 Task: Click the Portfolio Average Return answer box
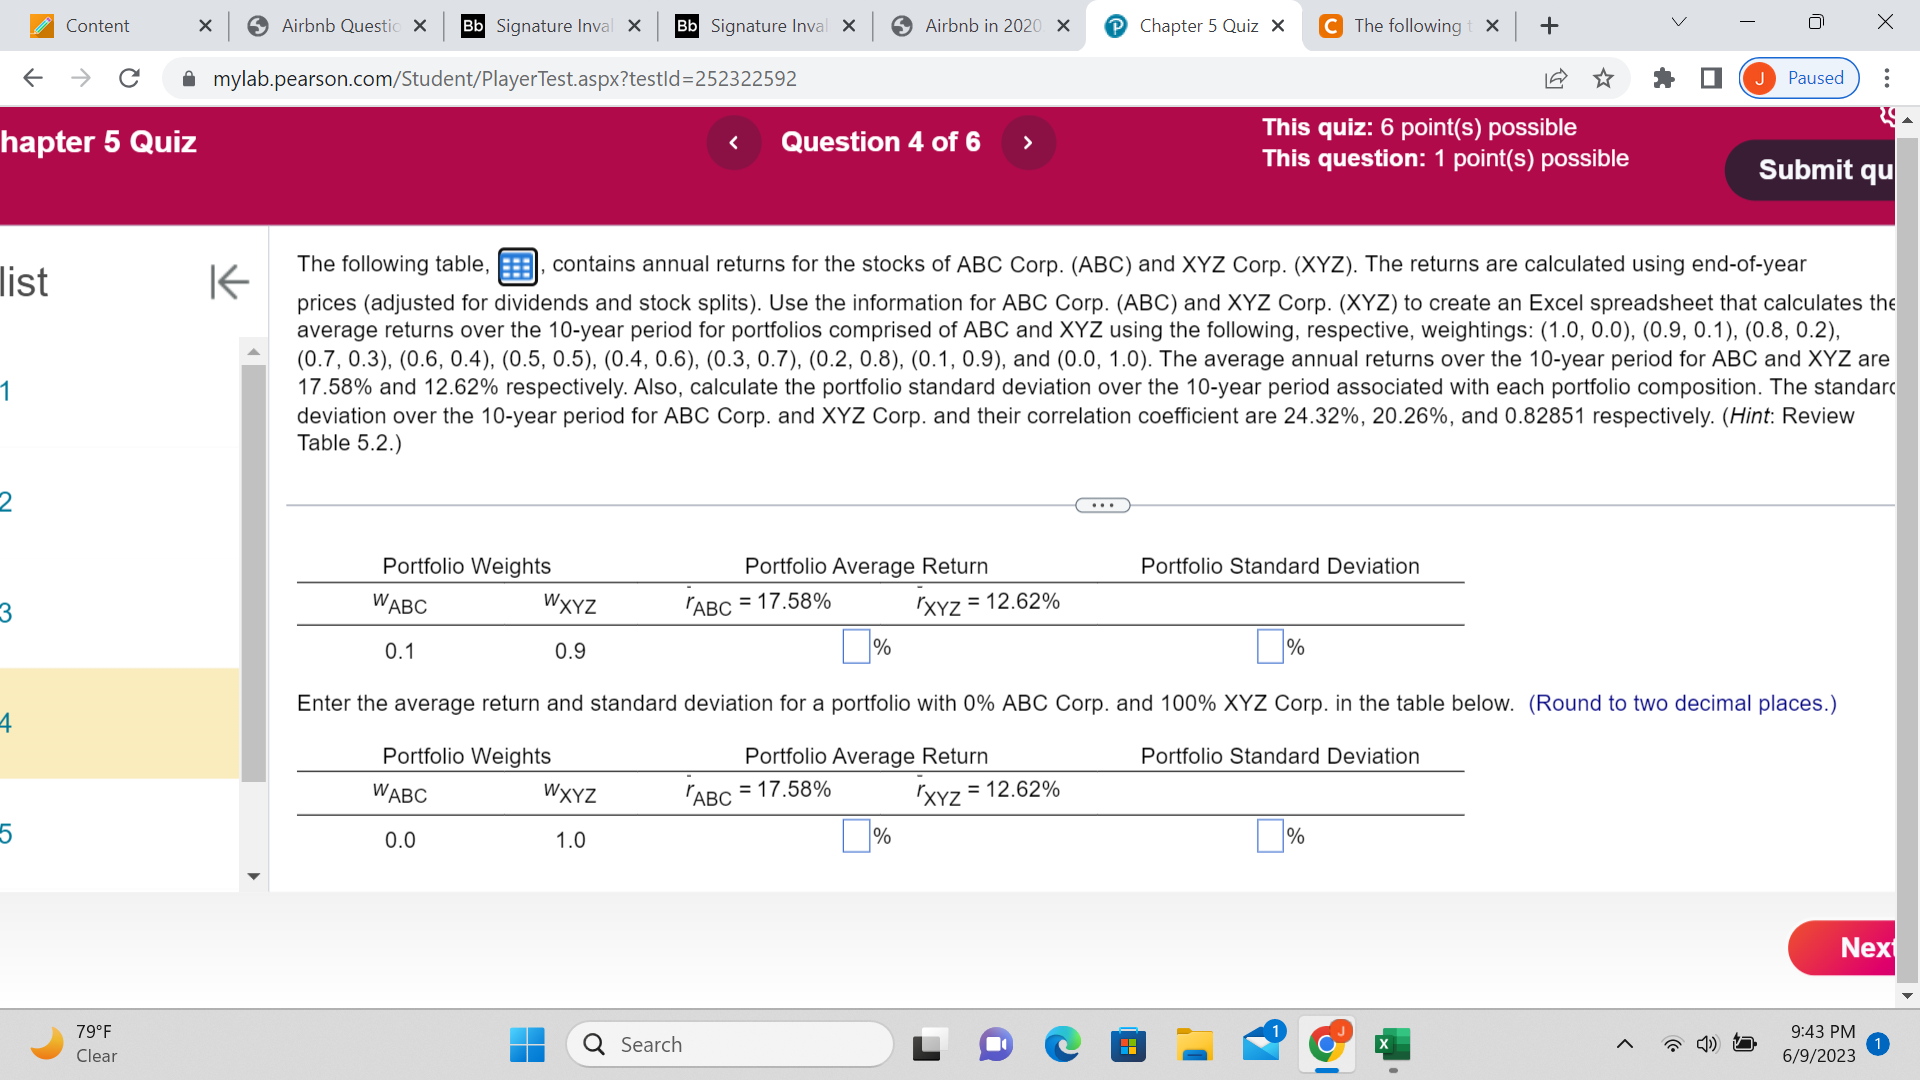855,646
